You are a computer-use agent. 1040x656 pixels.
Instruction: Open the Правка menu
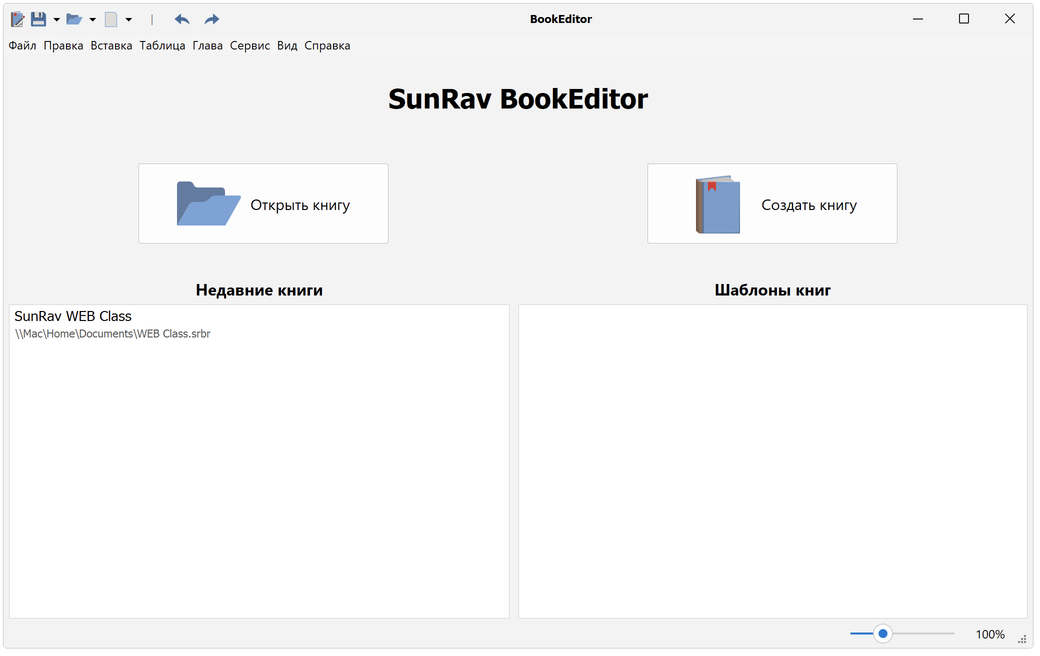(x=64, y=46)
